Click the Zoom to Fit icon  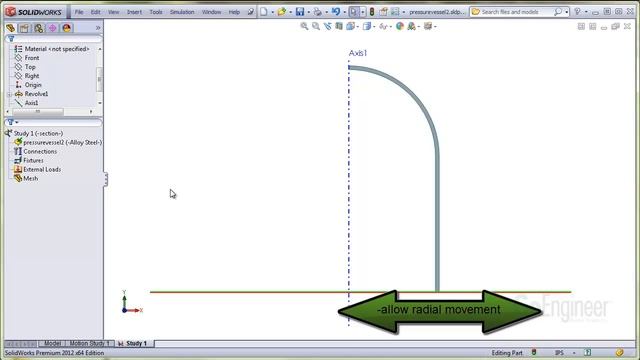[x=304, y=26]
